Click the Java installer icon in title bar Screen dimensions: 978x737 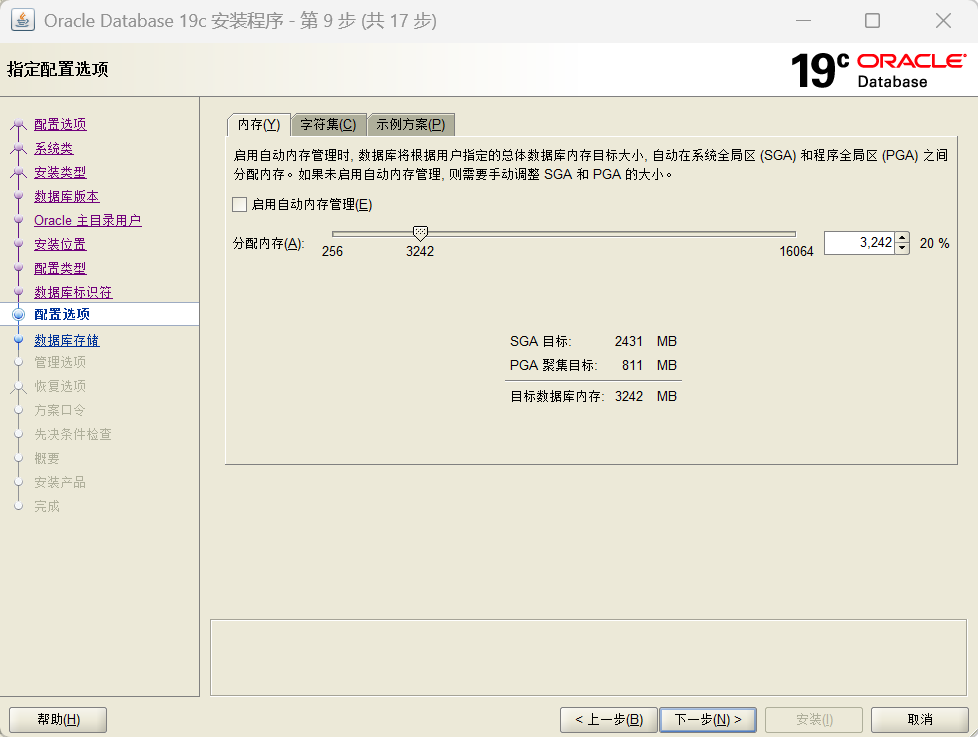point(22,21)
